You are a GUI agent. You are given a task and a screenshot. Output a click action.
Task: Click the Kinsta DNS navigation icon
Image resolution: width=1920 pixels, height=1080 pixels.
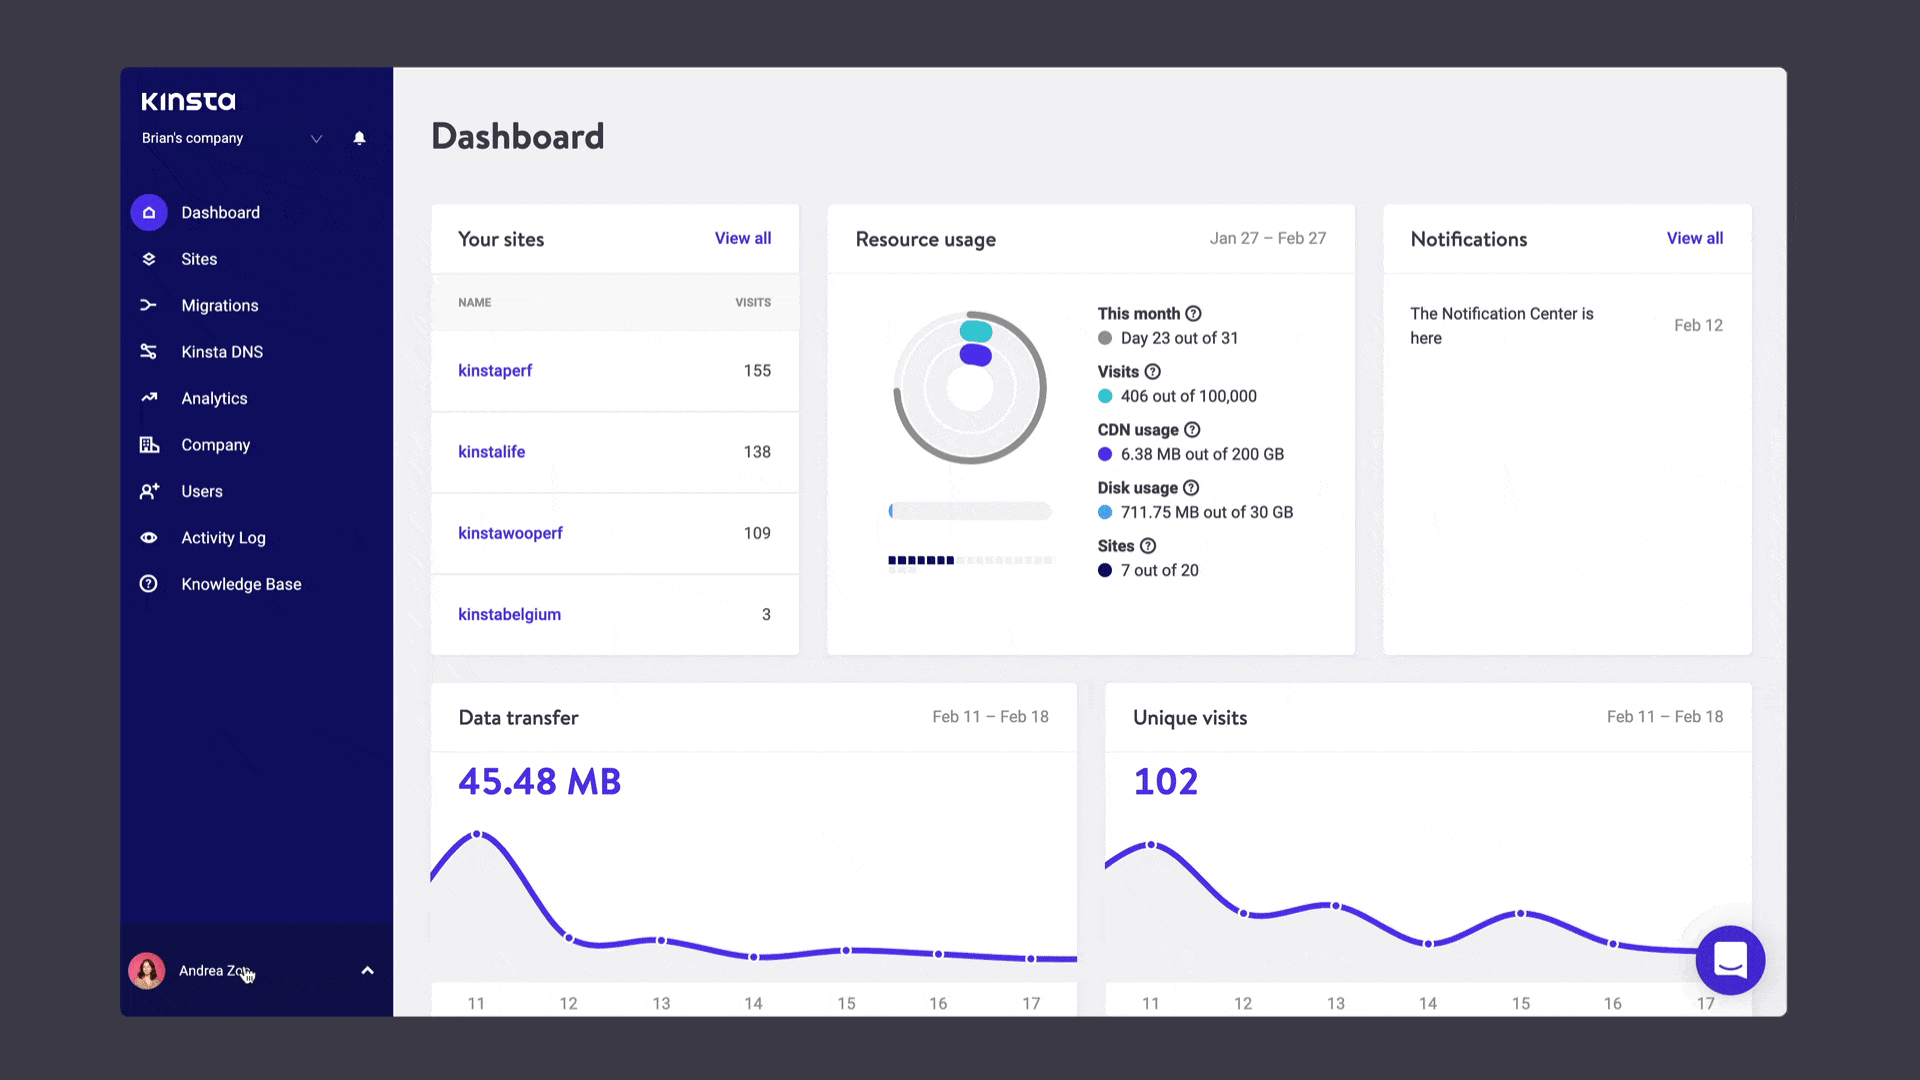(149, 351)
